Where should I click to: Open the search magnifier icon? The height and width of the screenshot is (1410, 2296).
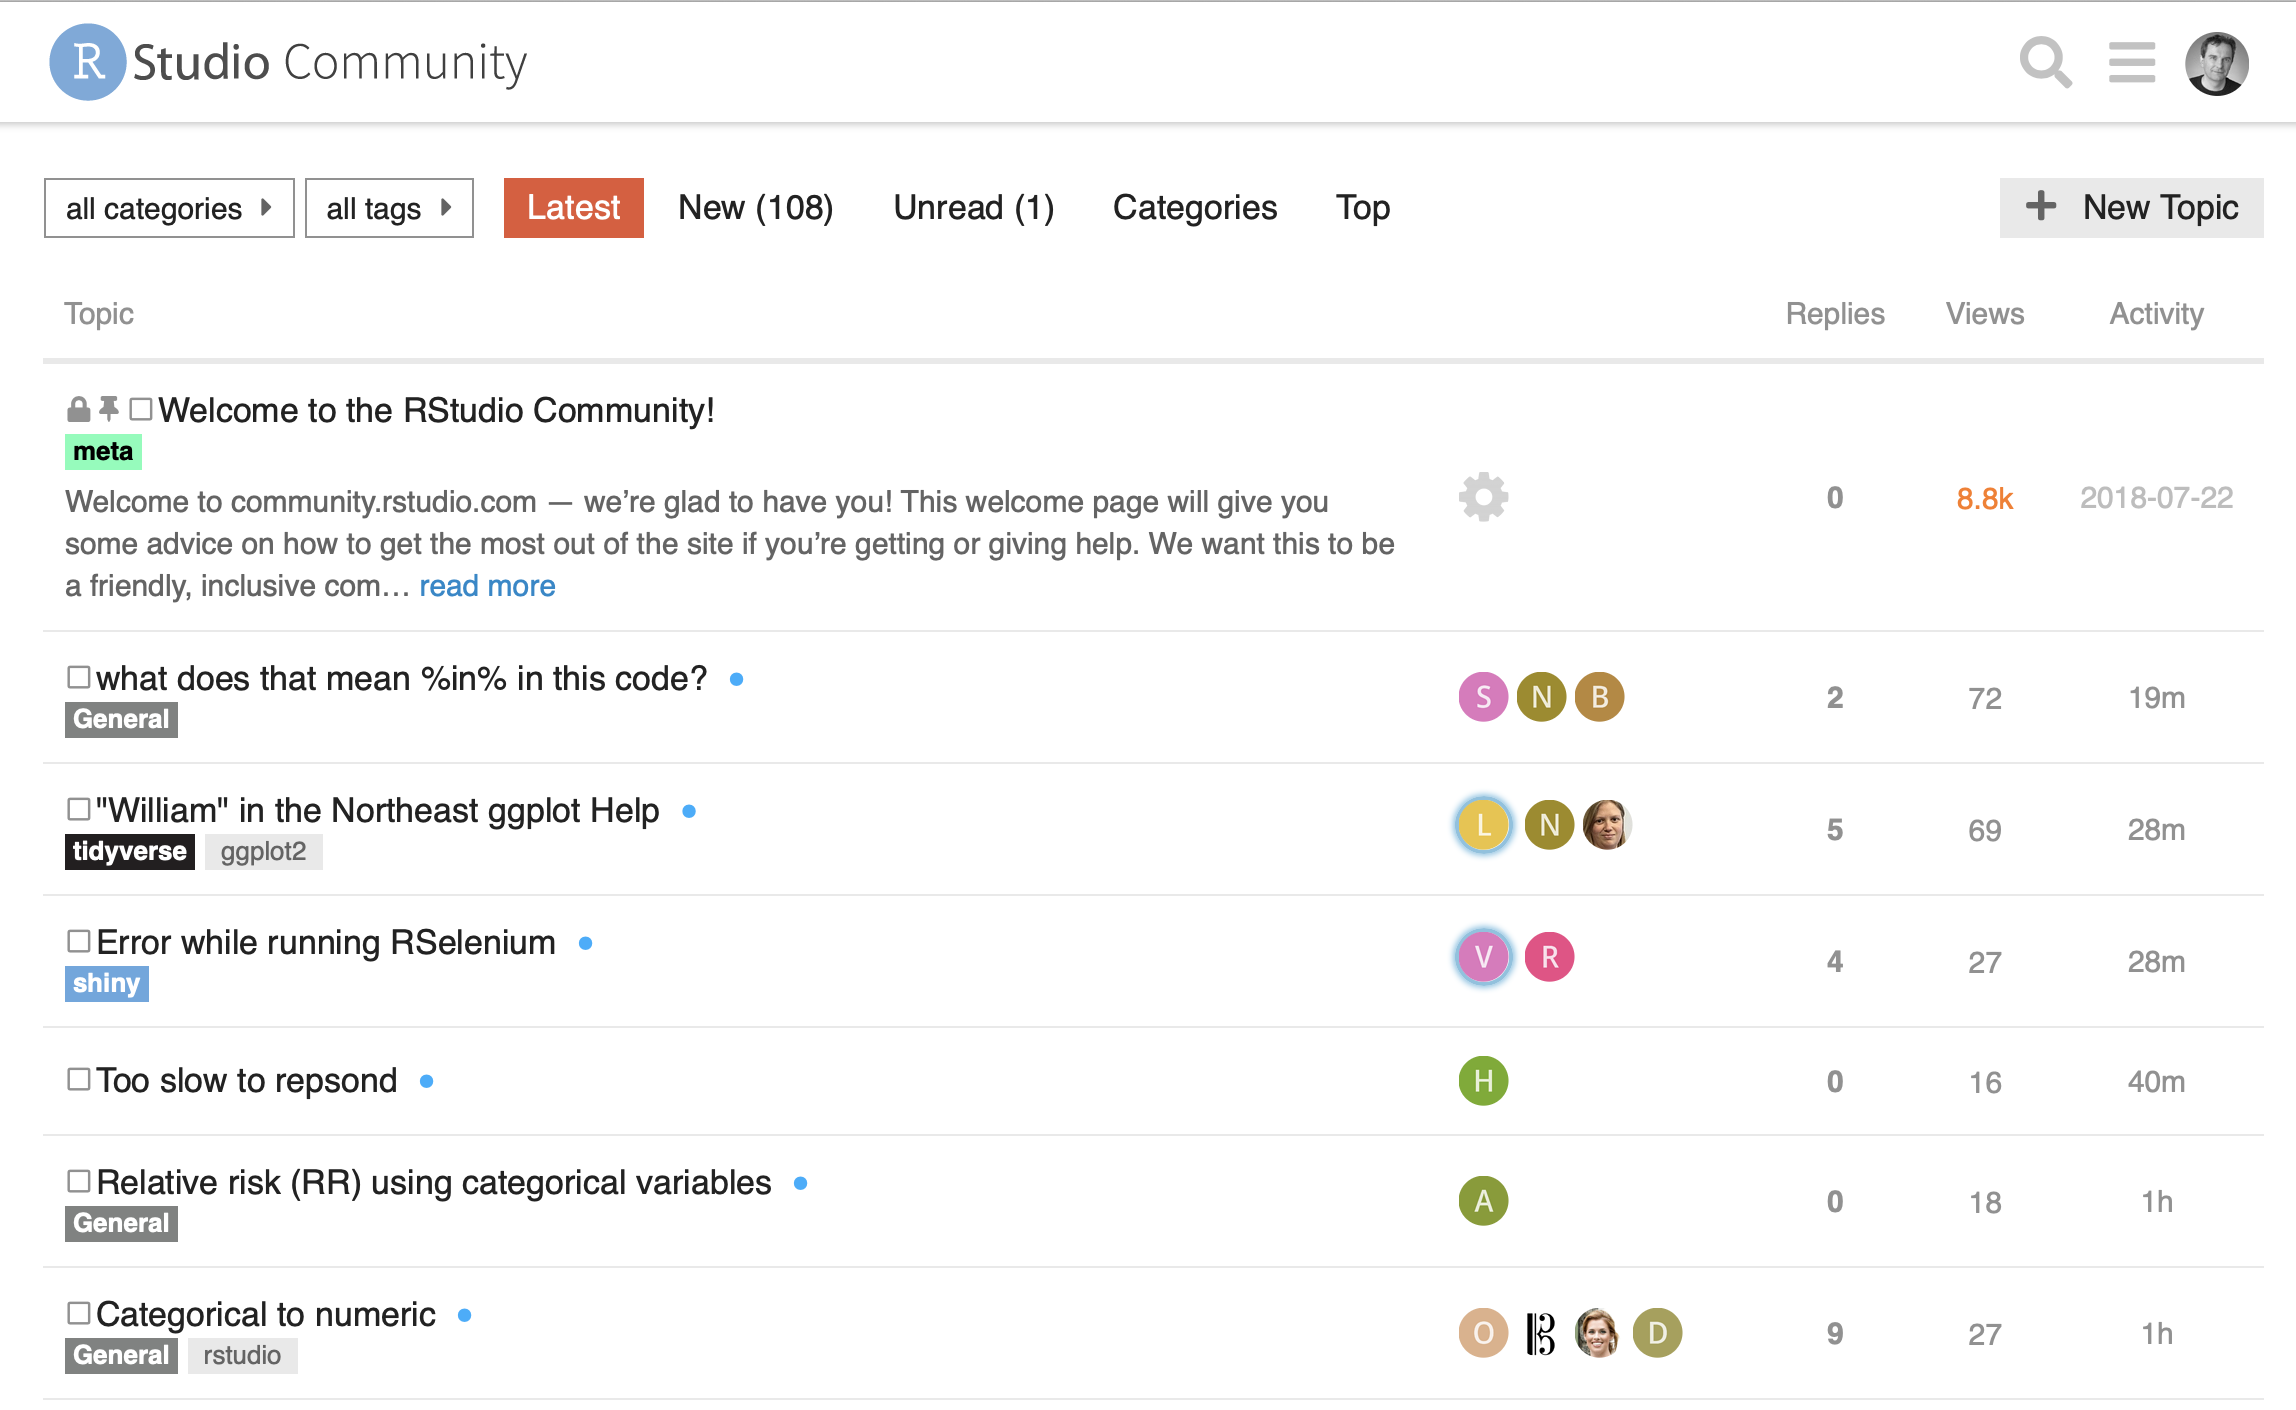(x=2044, y=62)
